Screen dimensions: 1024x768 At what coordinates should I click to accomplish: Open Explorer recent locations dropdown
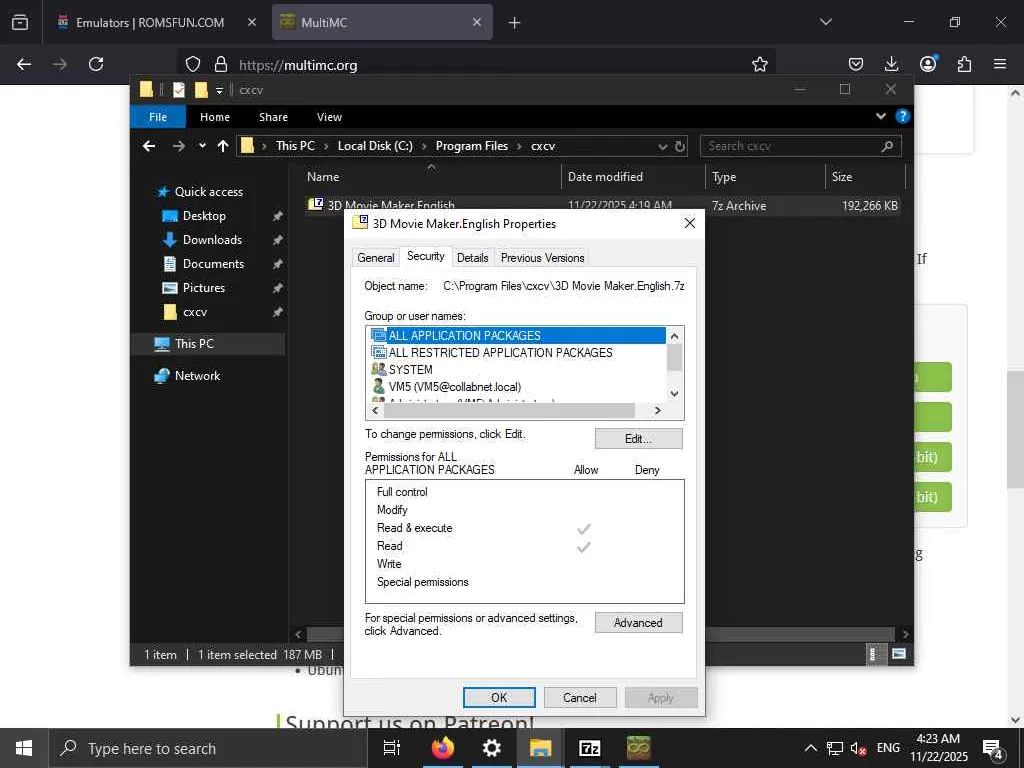[x=202, y=146]
